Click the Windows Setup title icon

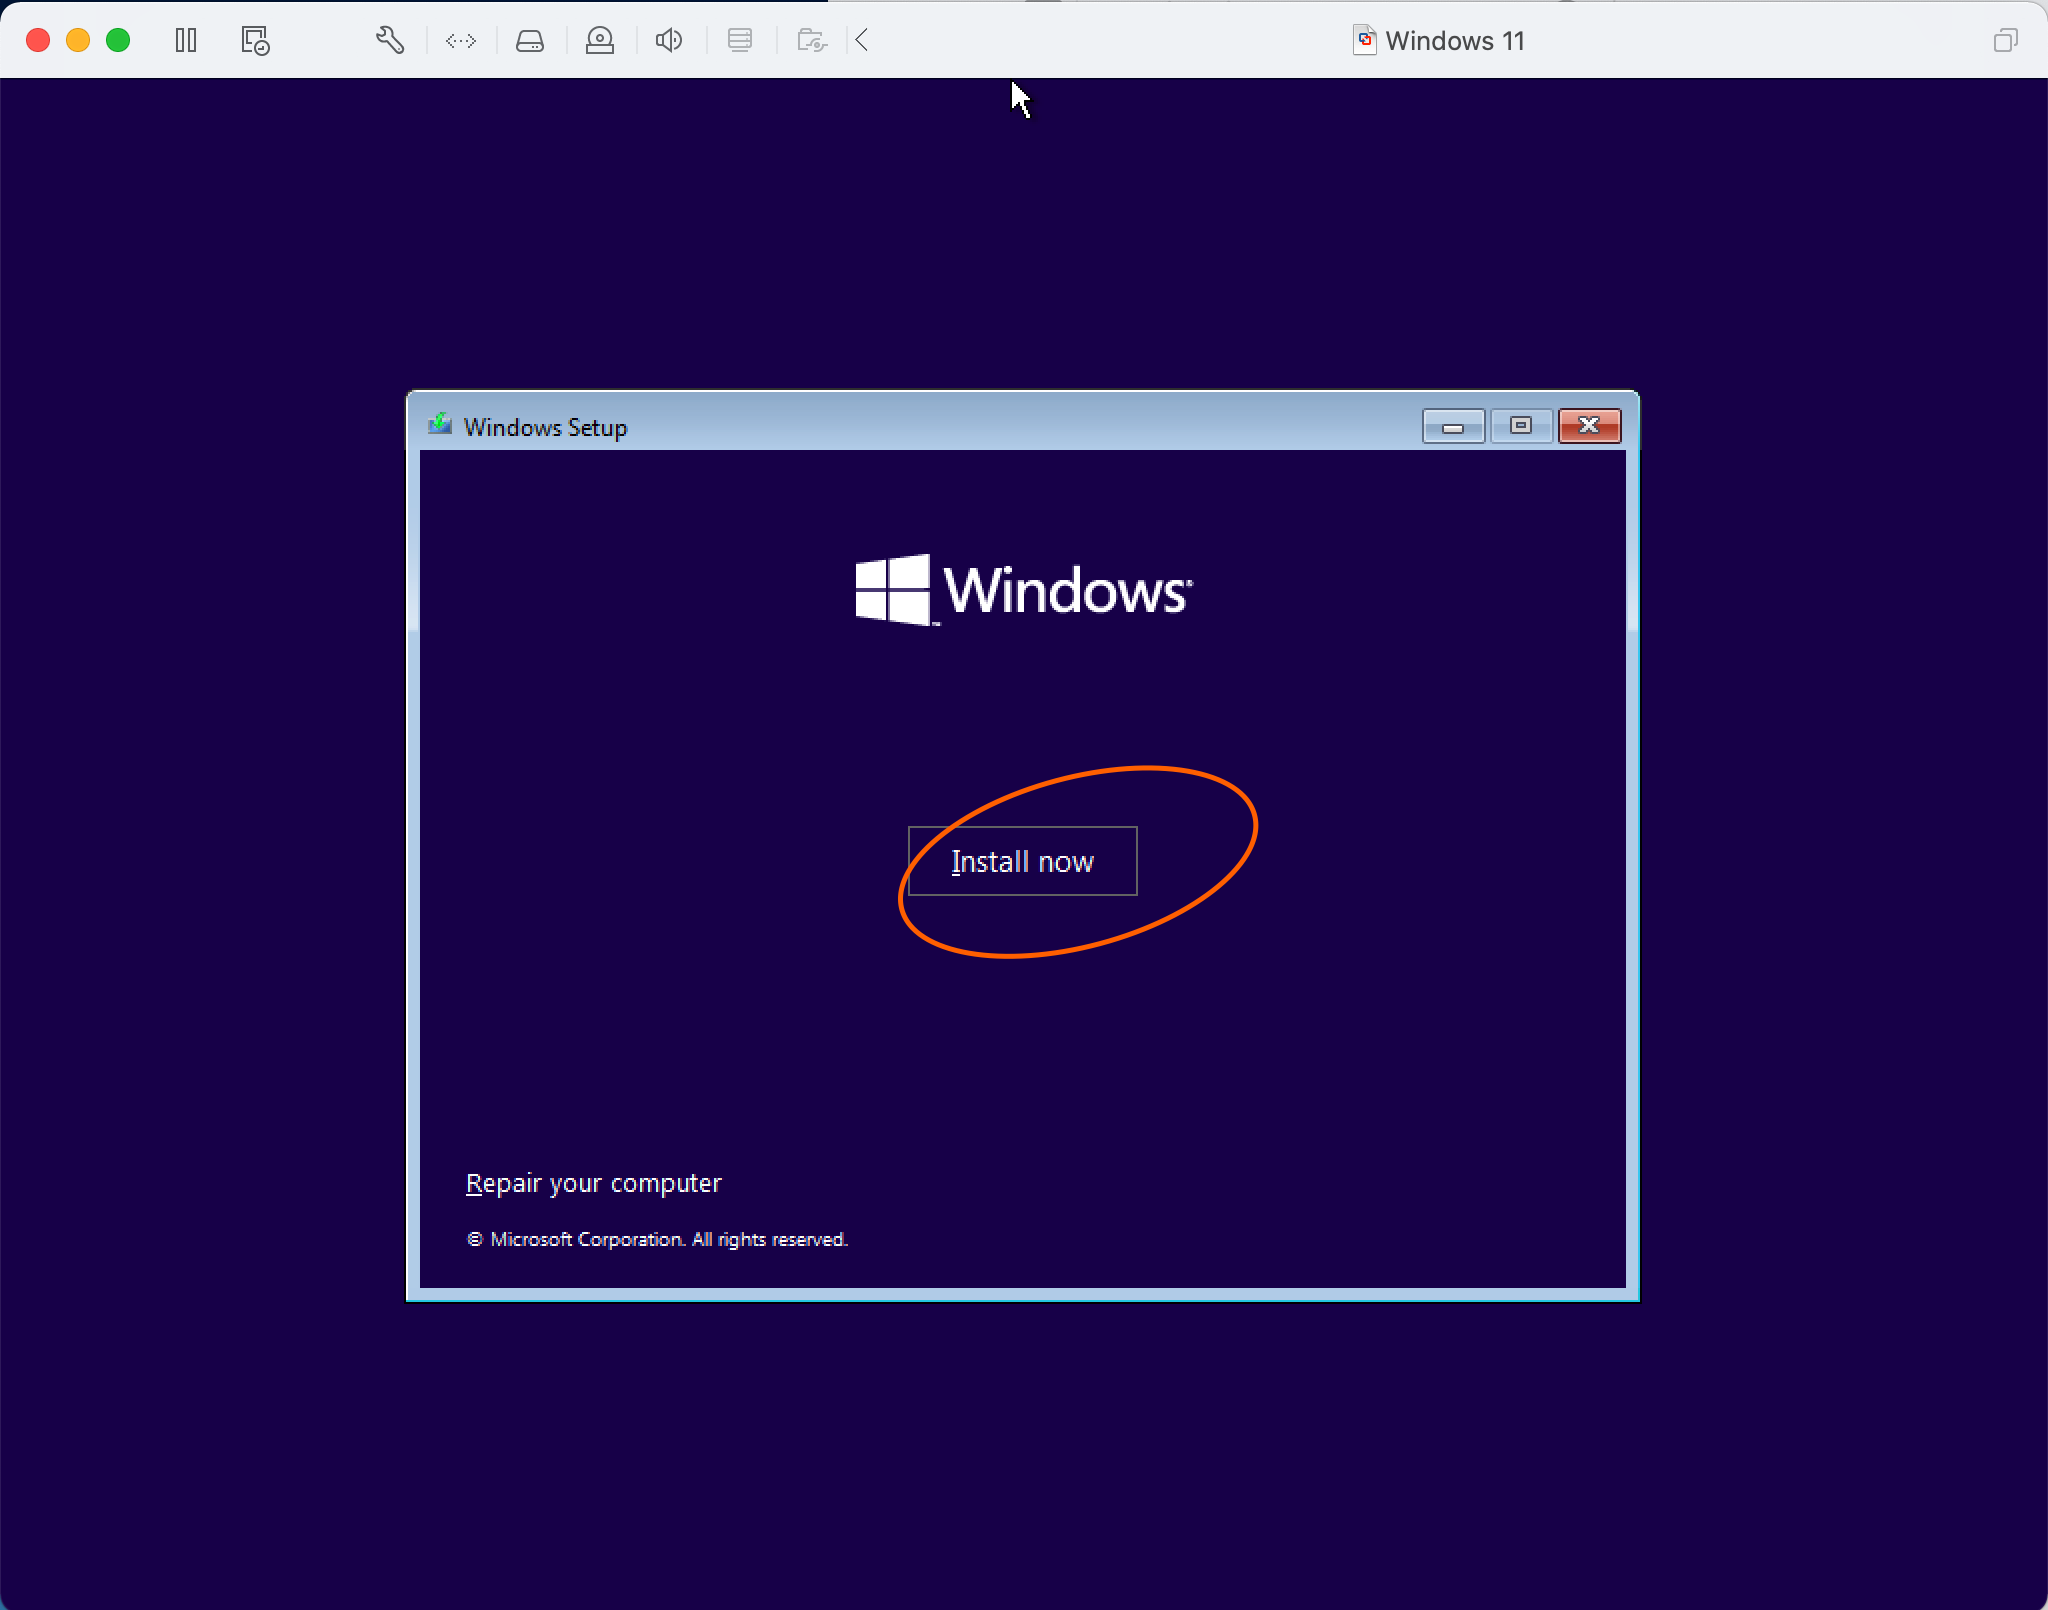[440, 425]
